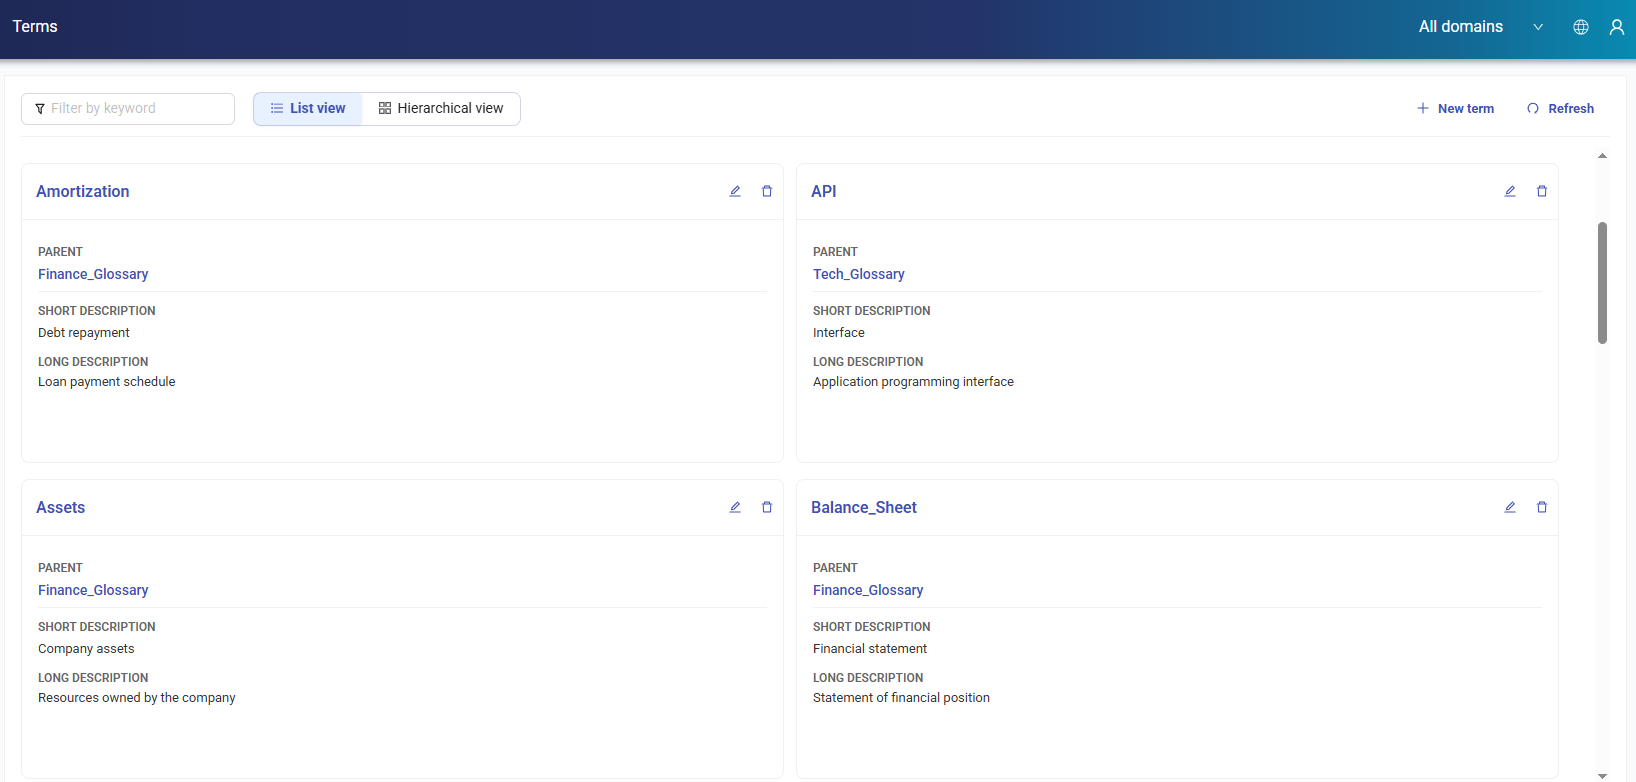Open Tech_Glossary parent link
The image size is (1636, 782).
[x=858, y=274]
